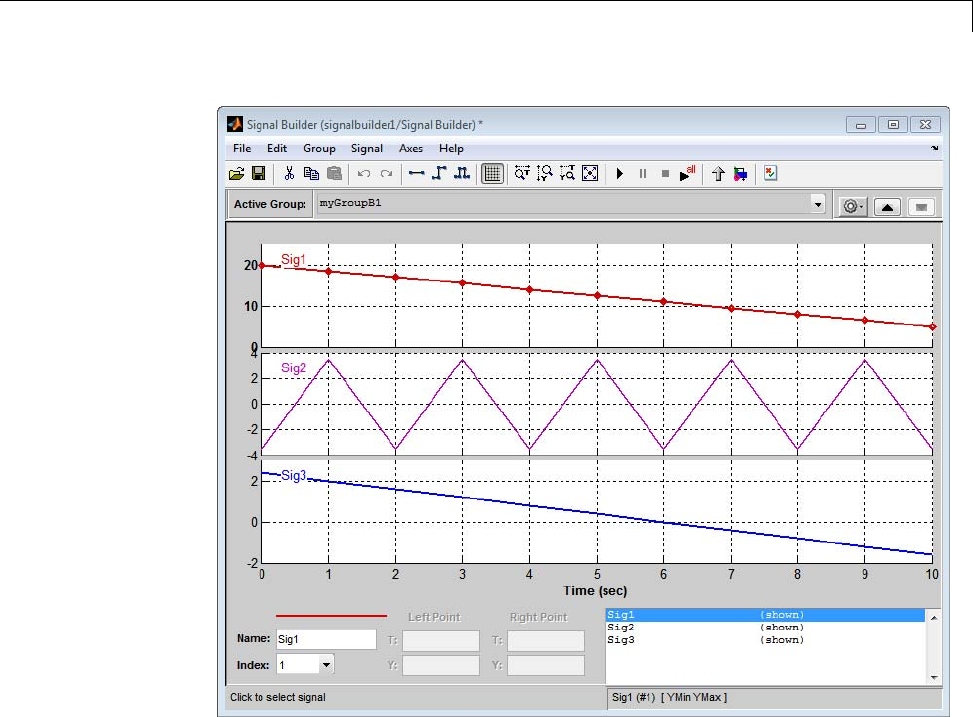Click Sig1 data point at time 5
Viewport: 973px width, 717px height.
click(x=598, y=295)
